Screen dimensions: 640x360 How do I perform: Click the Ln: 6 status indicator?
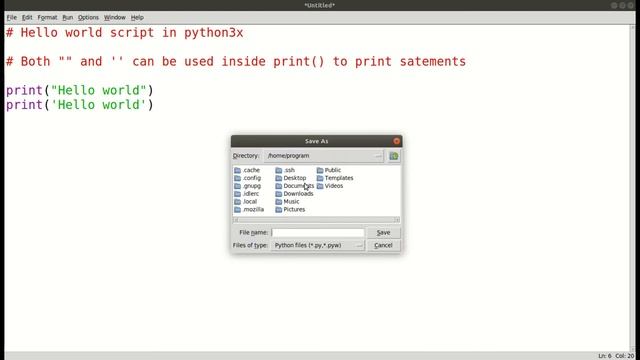[x=604, y=356]
